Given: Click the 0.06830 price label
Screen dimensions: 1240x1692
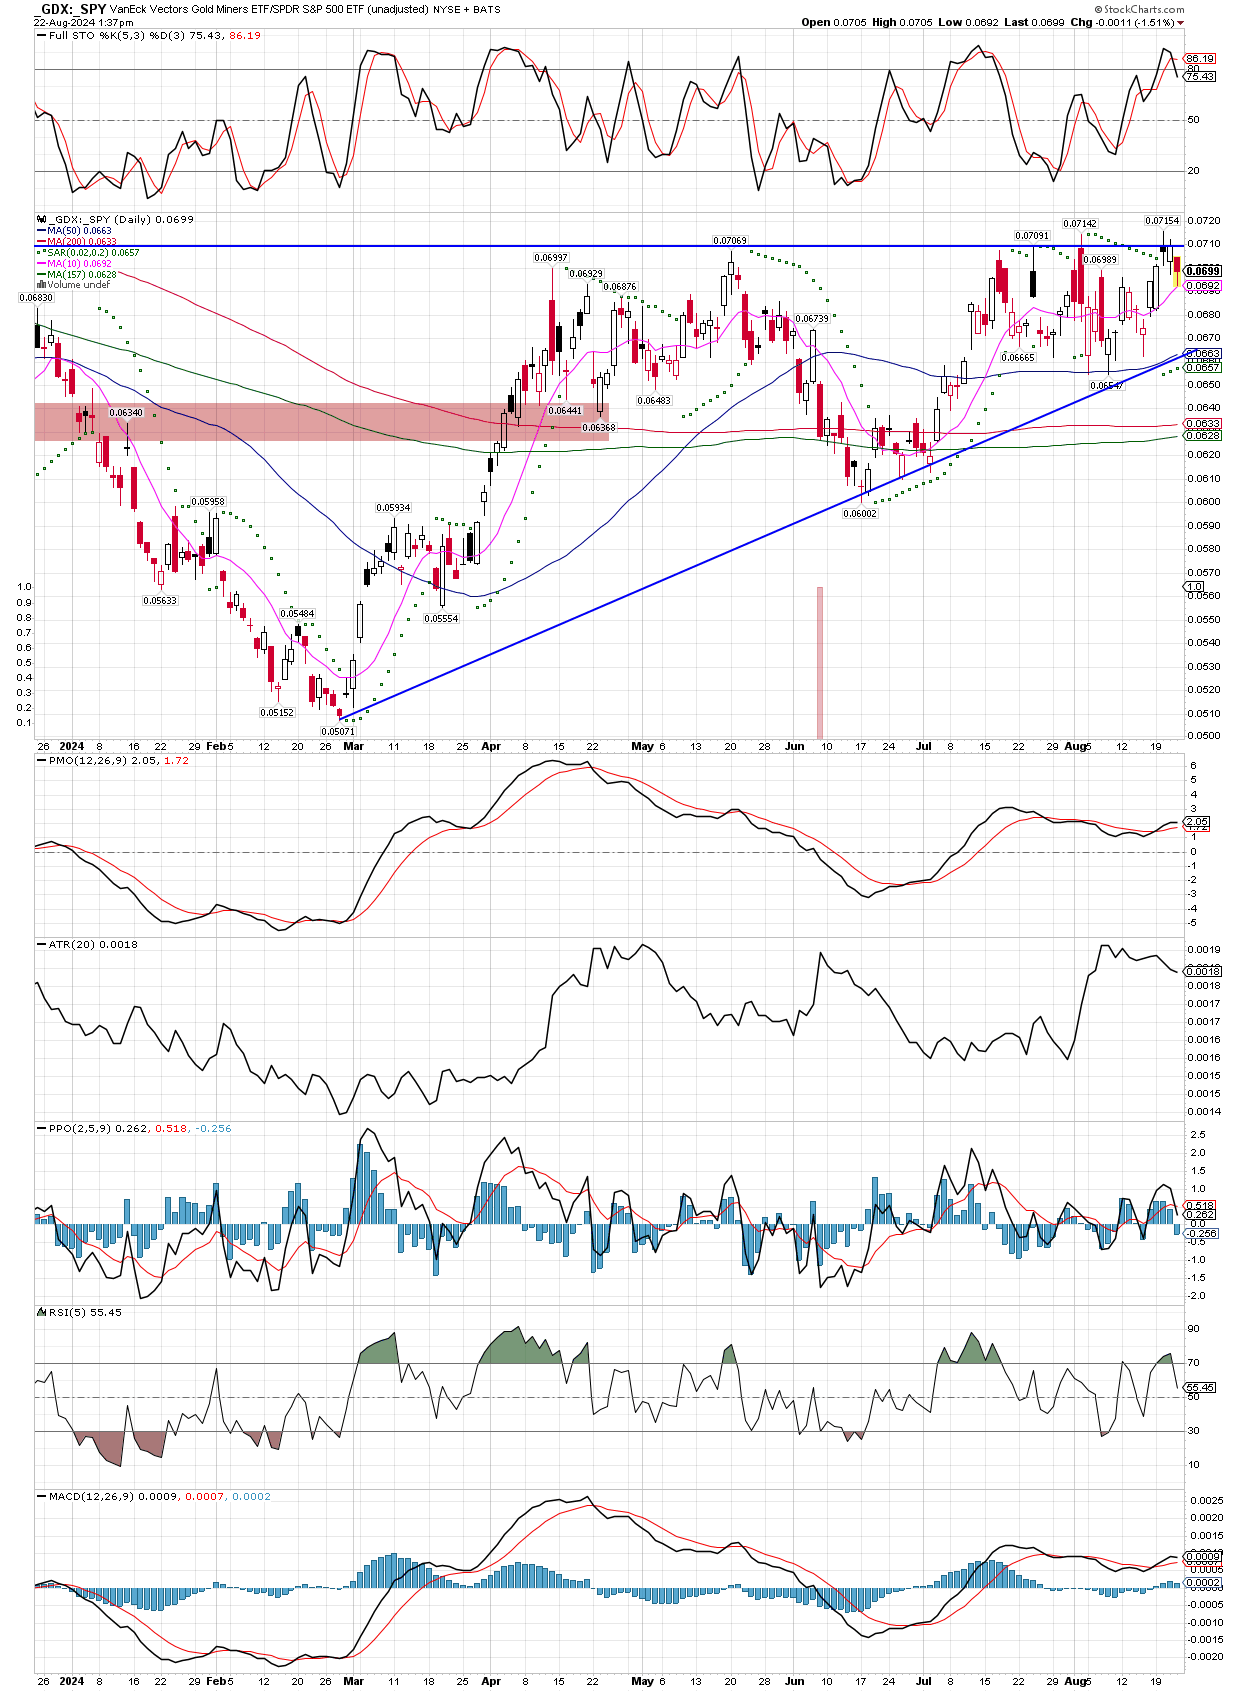Looking at the screenshot, I should 37,297.
